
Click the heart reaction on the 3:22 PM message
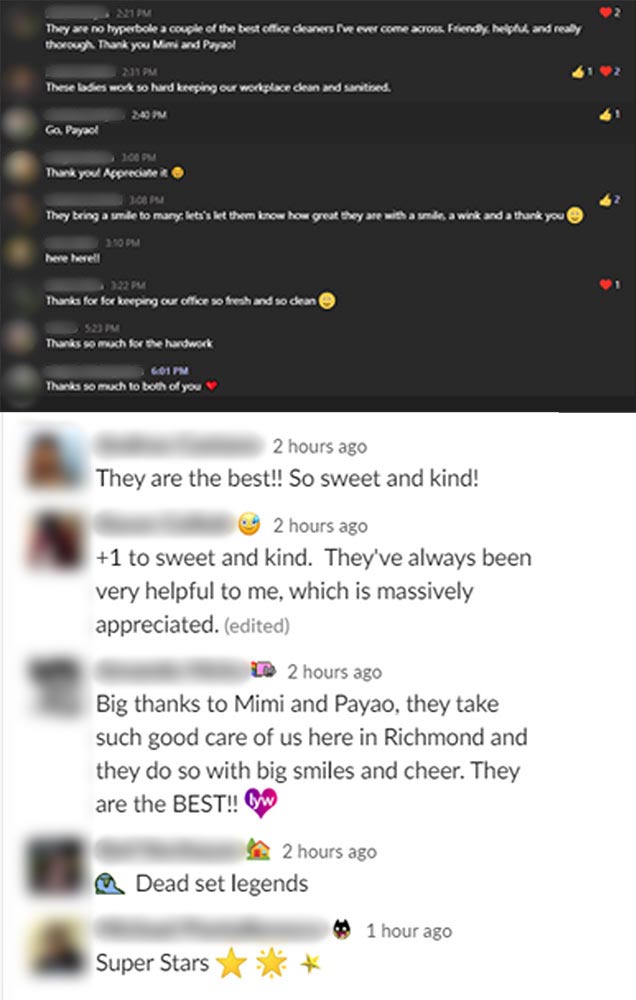coord(609,284)
